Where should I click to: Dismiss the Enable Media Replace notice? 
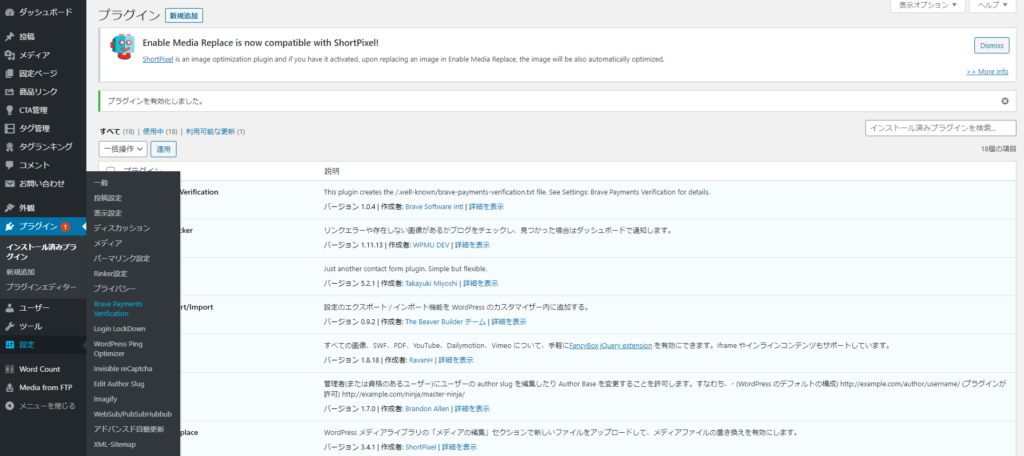990,45
